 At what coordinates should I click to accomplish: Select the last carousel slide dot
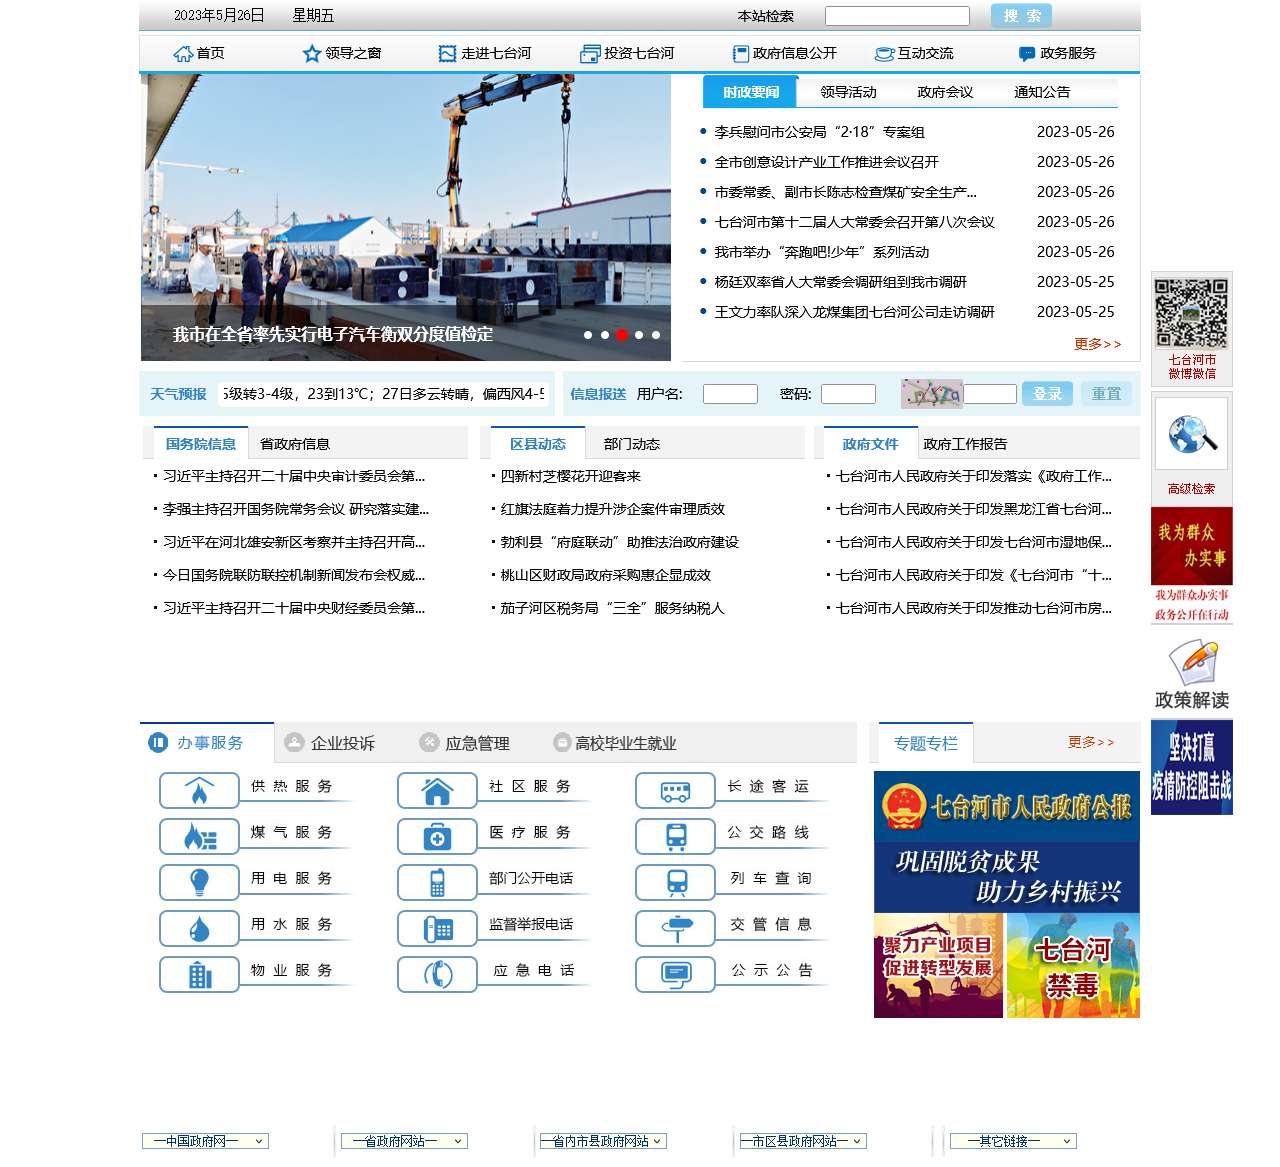[656, 335]
